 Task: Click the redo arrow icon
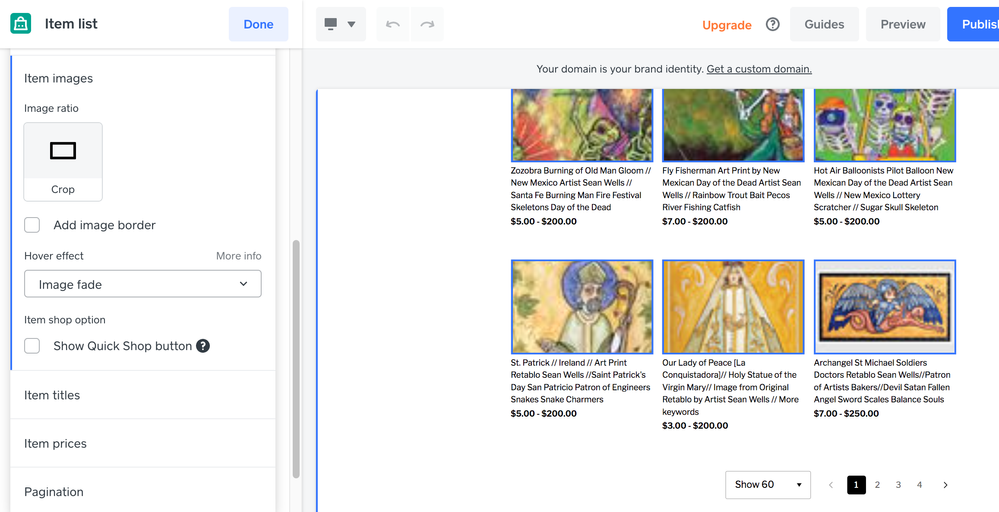point(427,24)
